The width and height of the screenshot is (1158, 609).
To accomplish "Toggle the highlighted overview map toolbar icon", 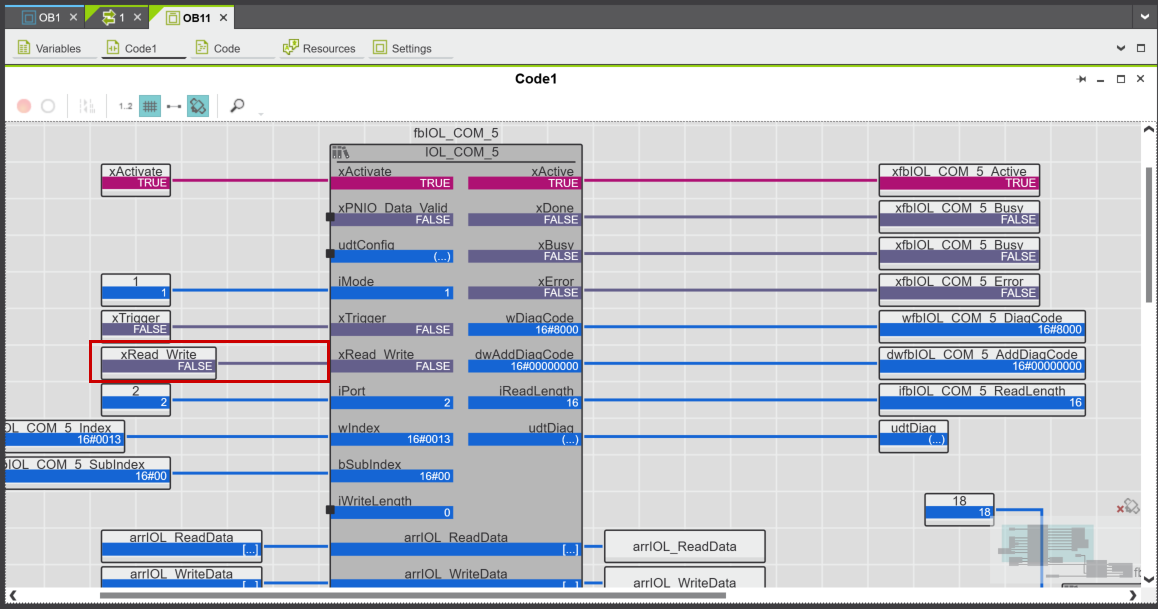I will [x=199, y=106].
